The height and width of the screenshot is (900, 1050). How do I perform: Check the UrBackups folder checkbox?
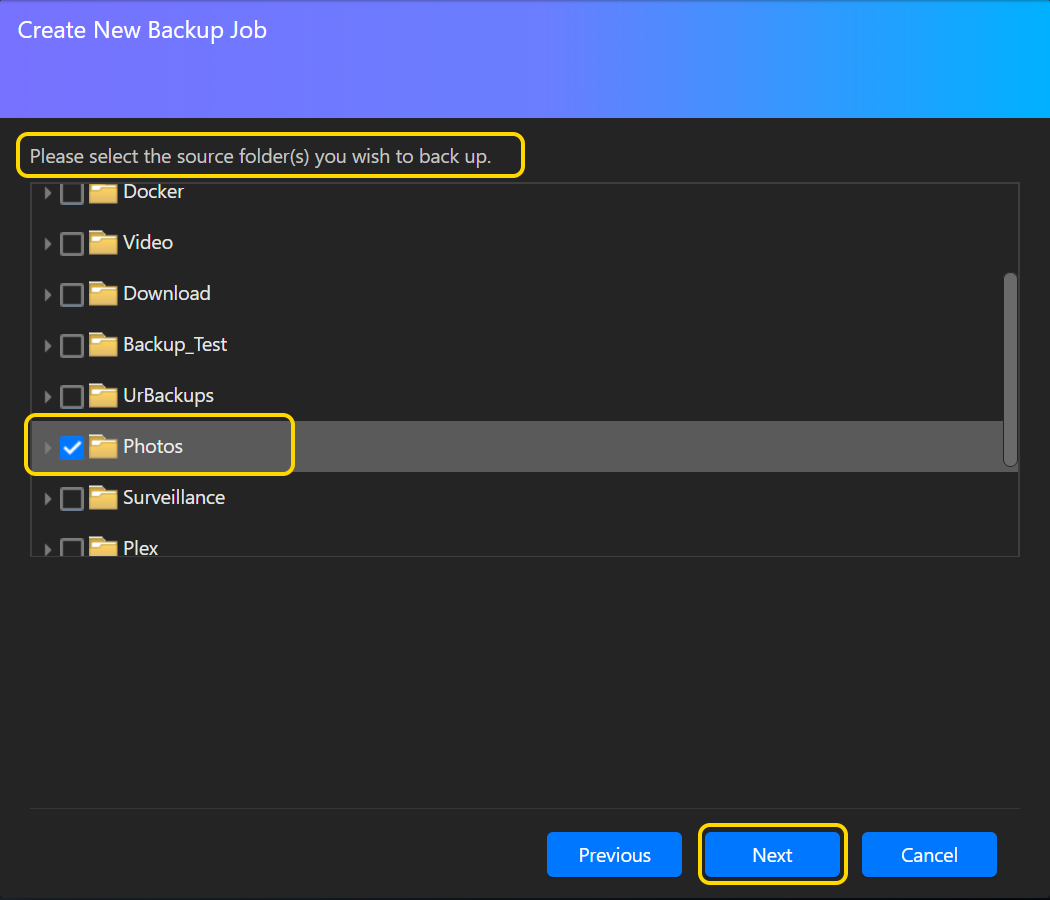coord(72,396)
